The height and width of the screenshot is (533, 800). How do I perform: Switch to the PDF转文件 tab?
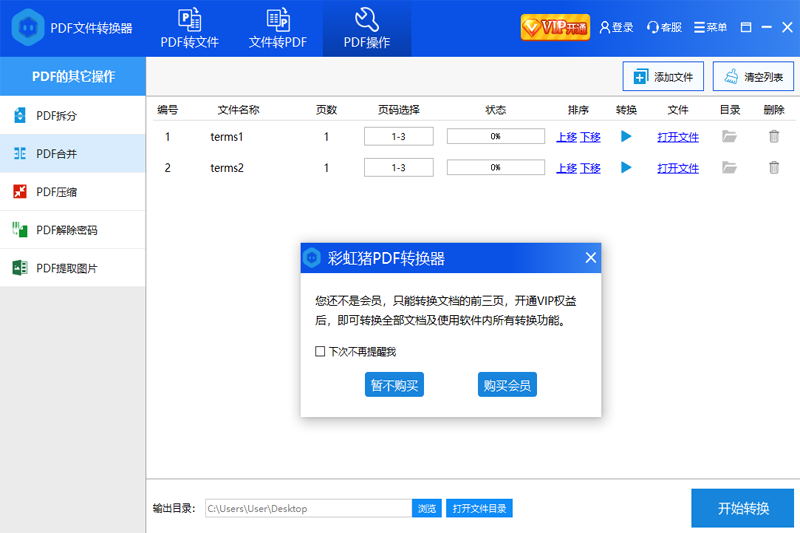point(189,29)
